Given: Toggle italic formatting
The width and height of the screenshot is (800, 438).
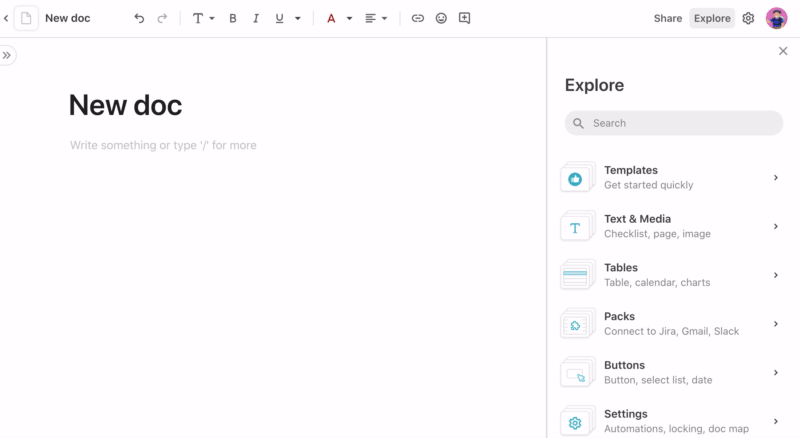Looking at the screenshot, I should [256, 18].
